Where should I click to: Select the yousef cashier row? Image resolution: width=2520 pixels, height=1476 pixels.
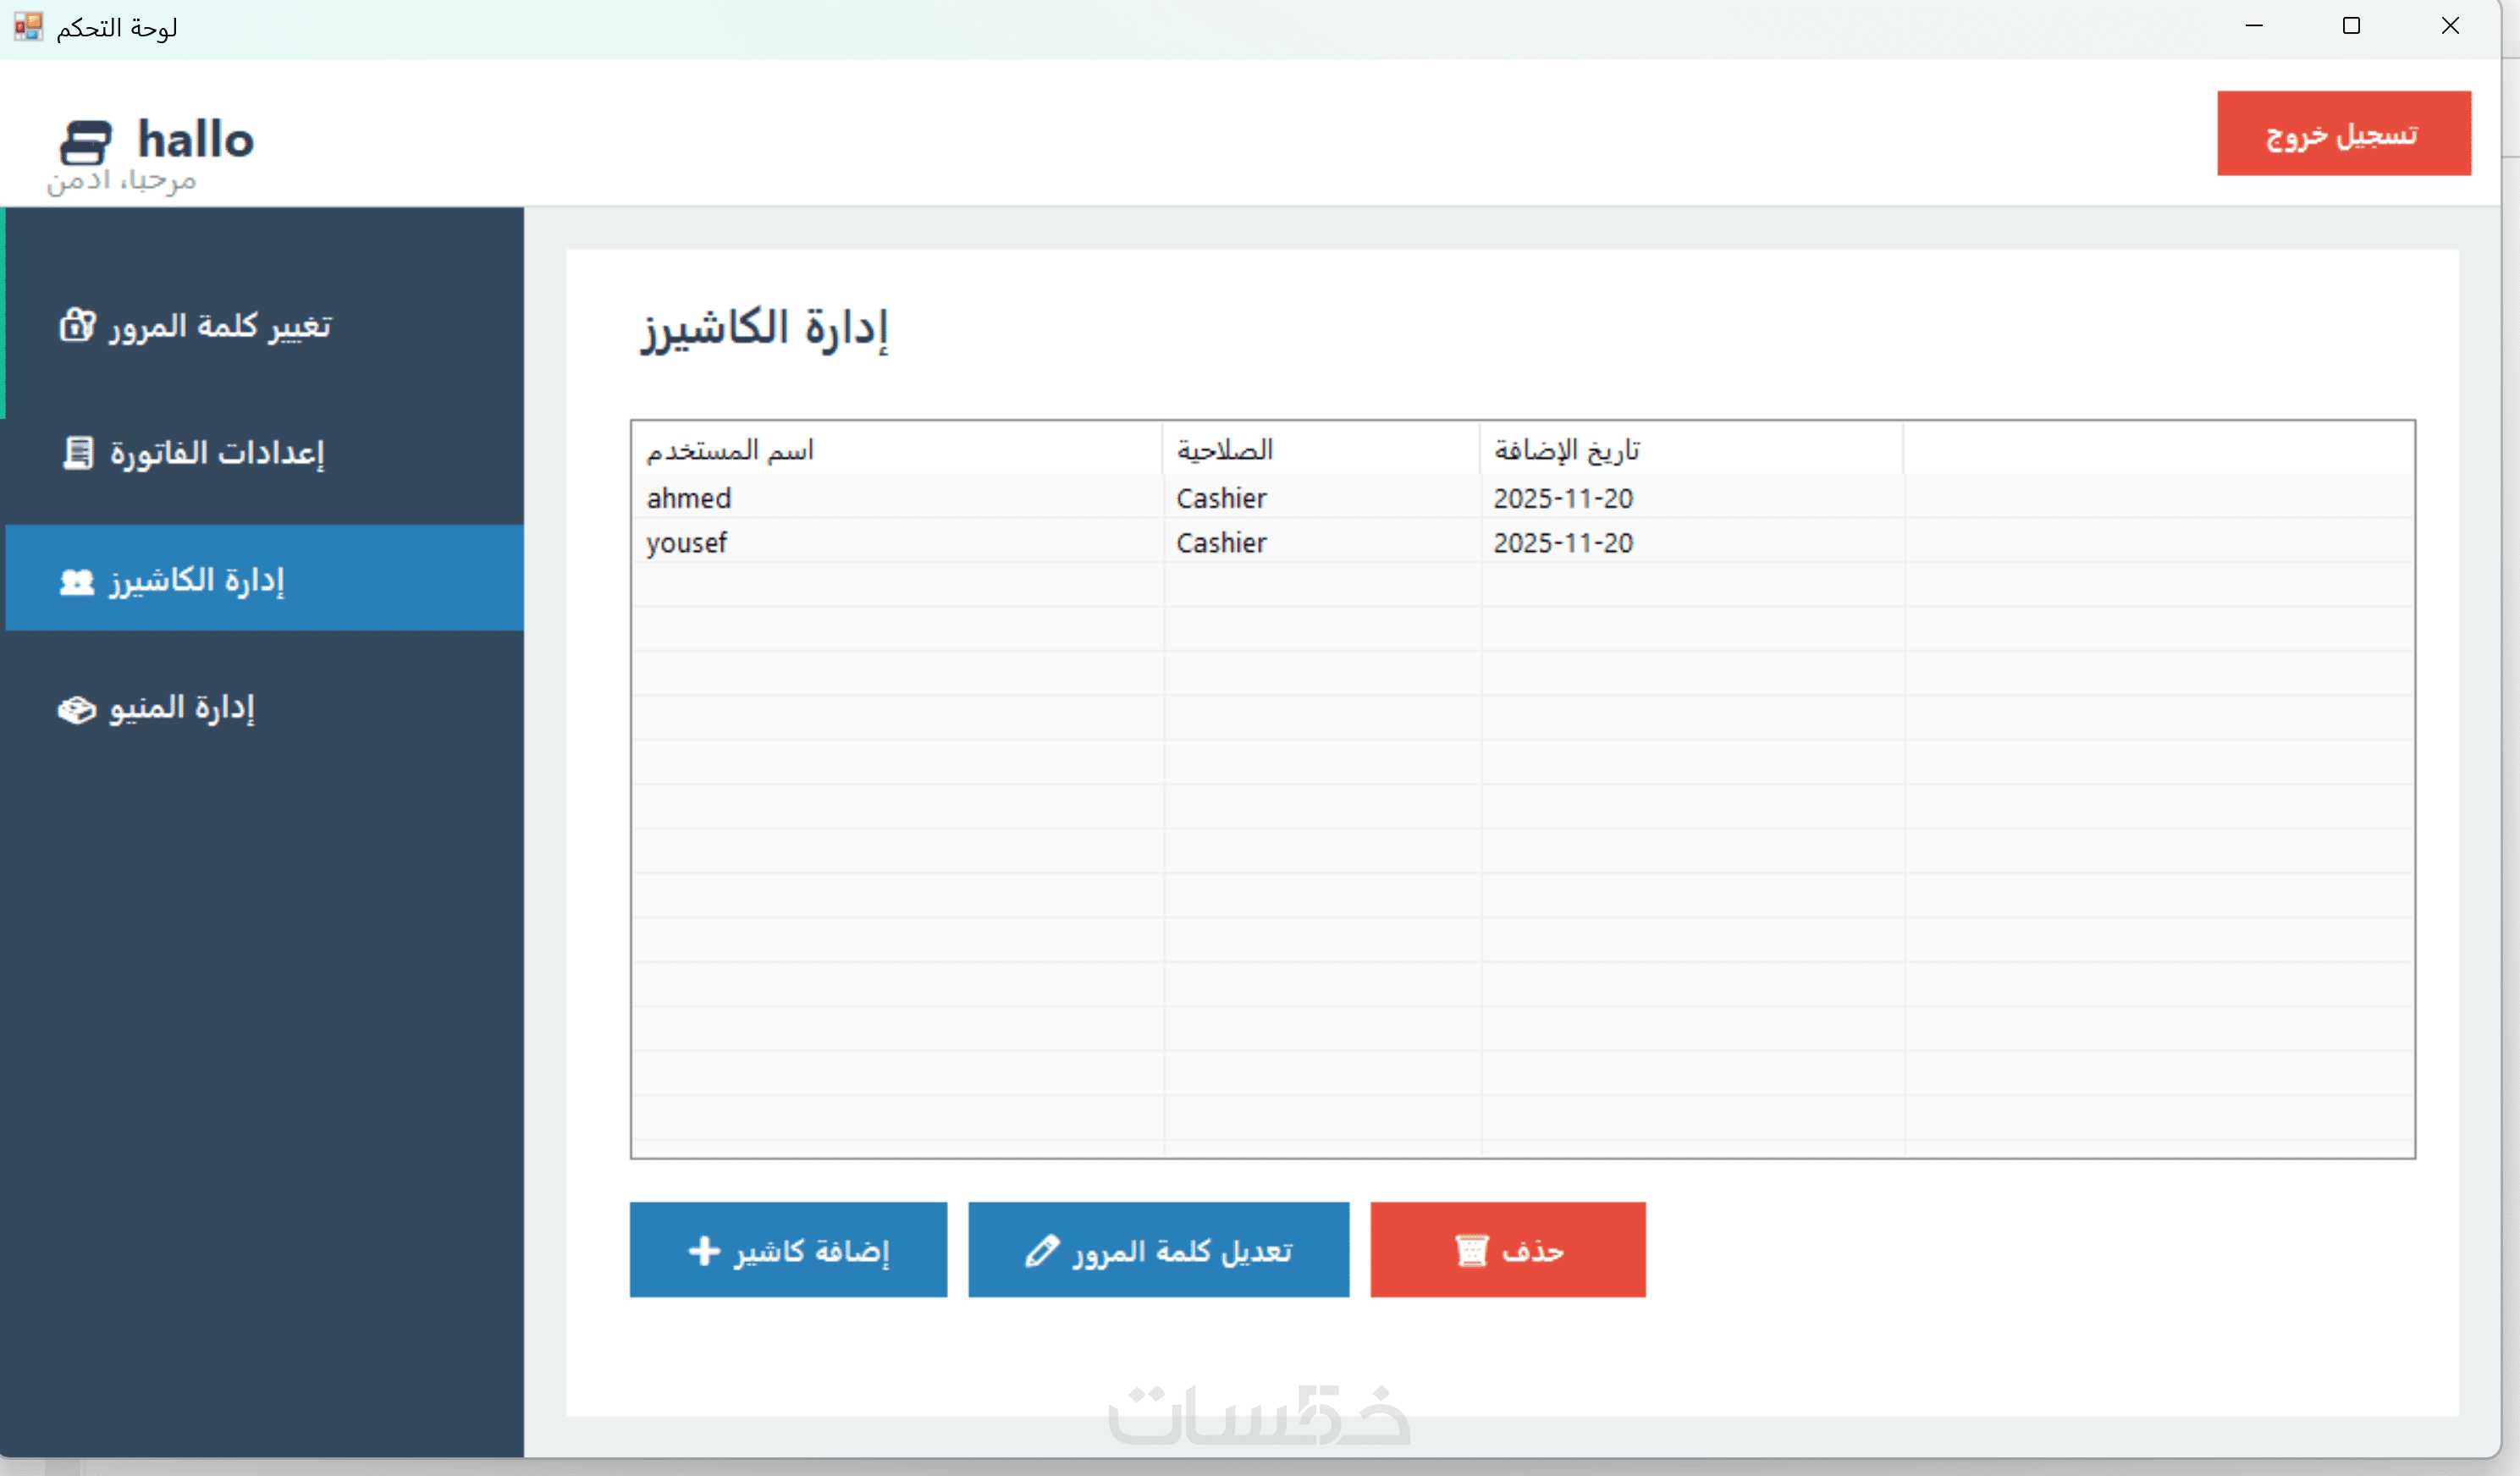[687, 543]
